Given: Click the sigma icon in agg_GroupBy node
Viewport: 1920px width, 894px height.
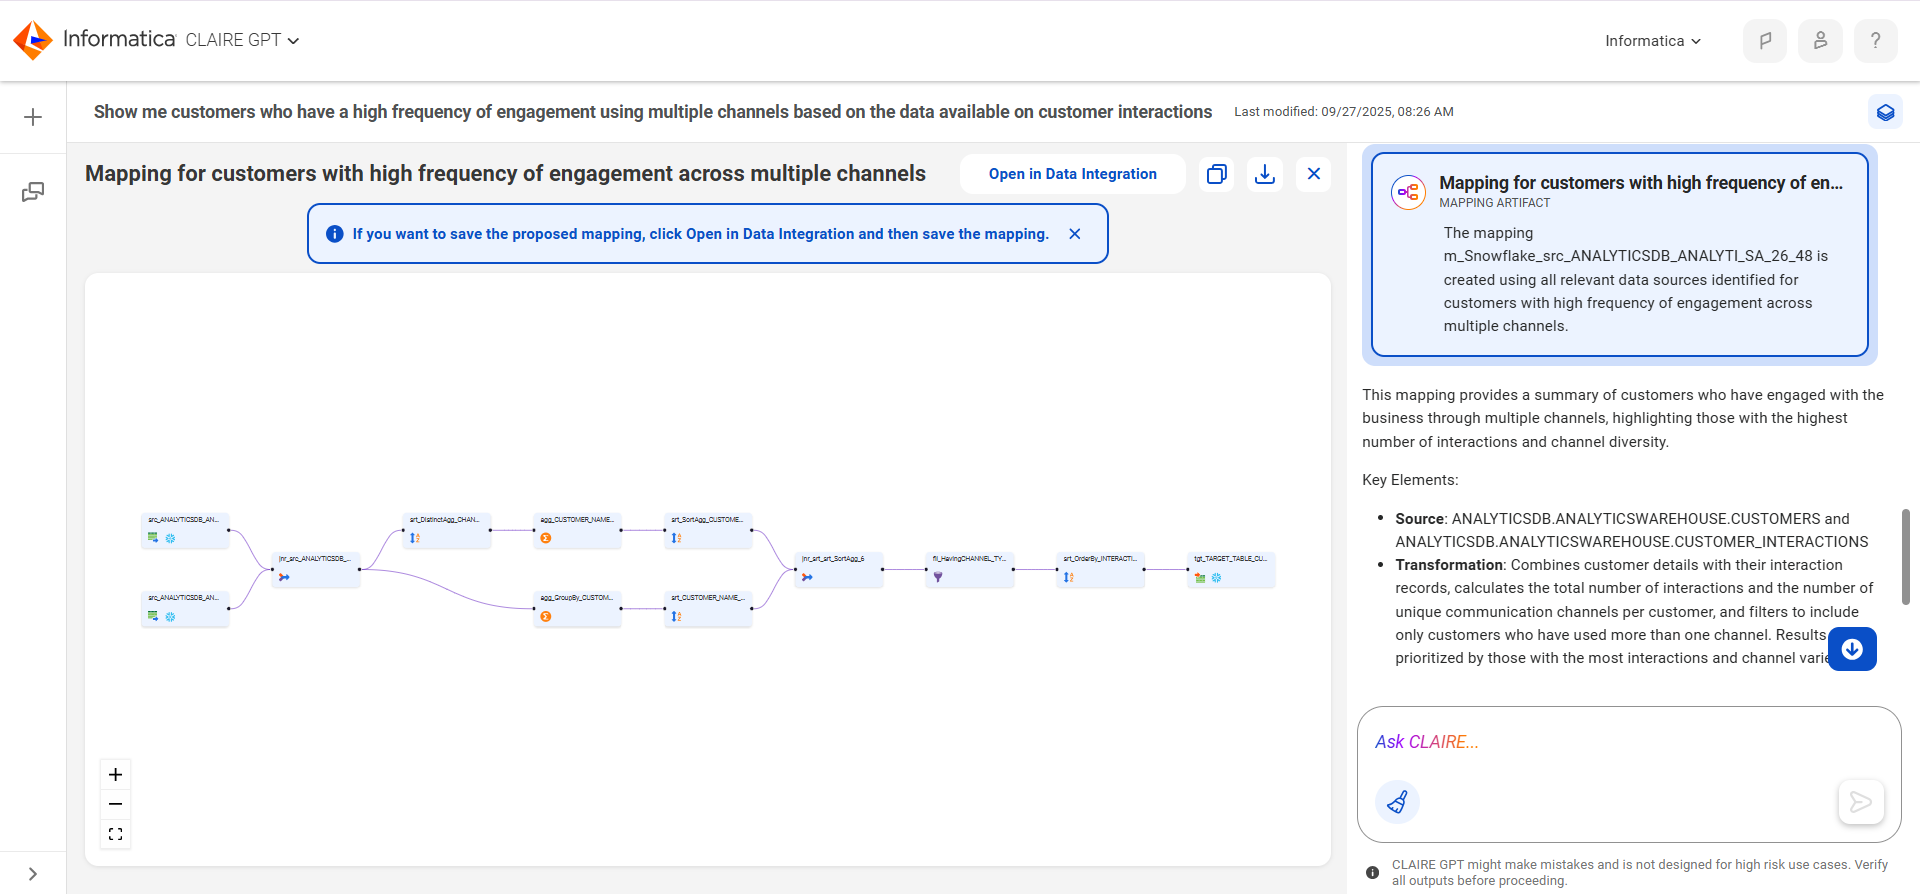Looking at the screenshot, I should click(546, 616).
